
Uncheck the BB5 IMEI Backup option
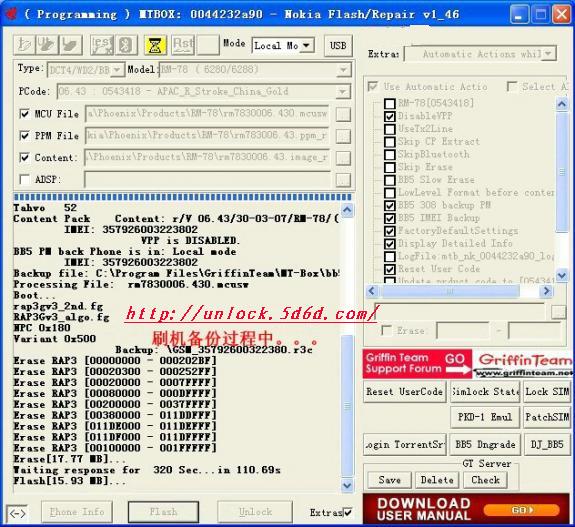389,219
